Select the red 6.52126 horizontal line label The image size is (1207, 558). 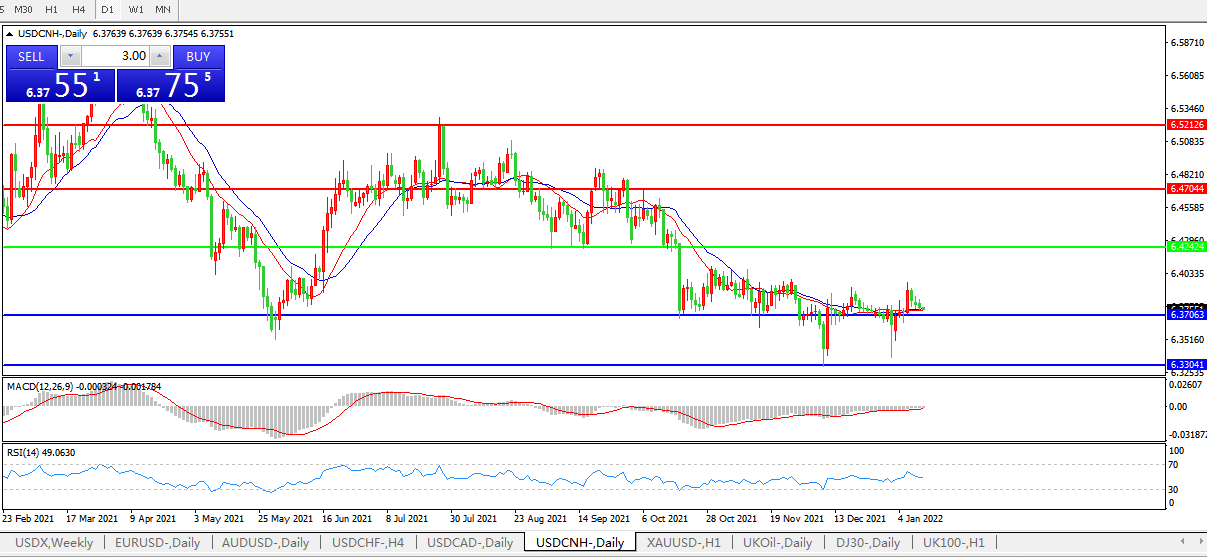point(1186,125)
